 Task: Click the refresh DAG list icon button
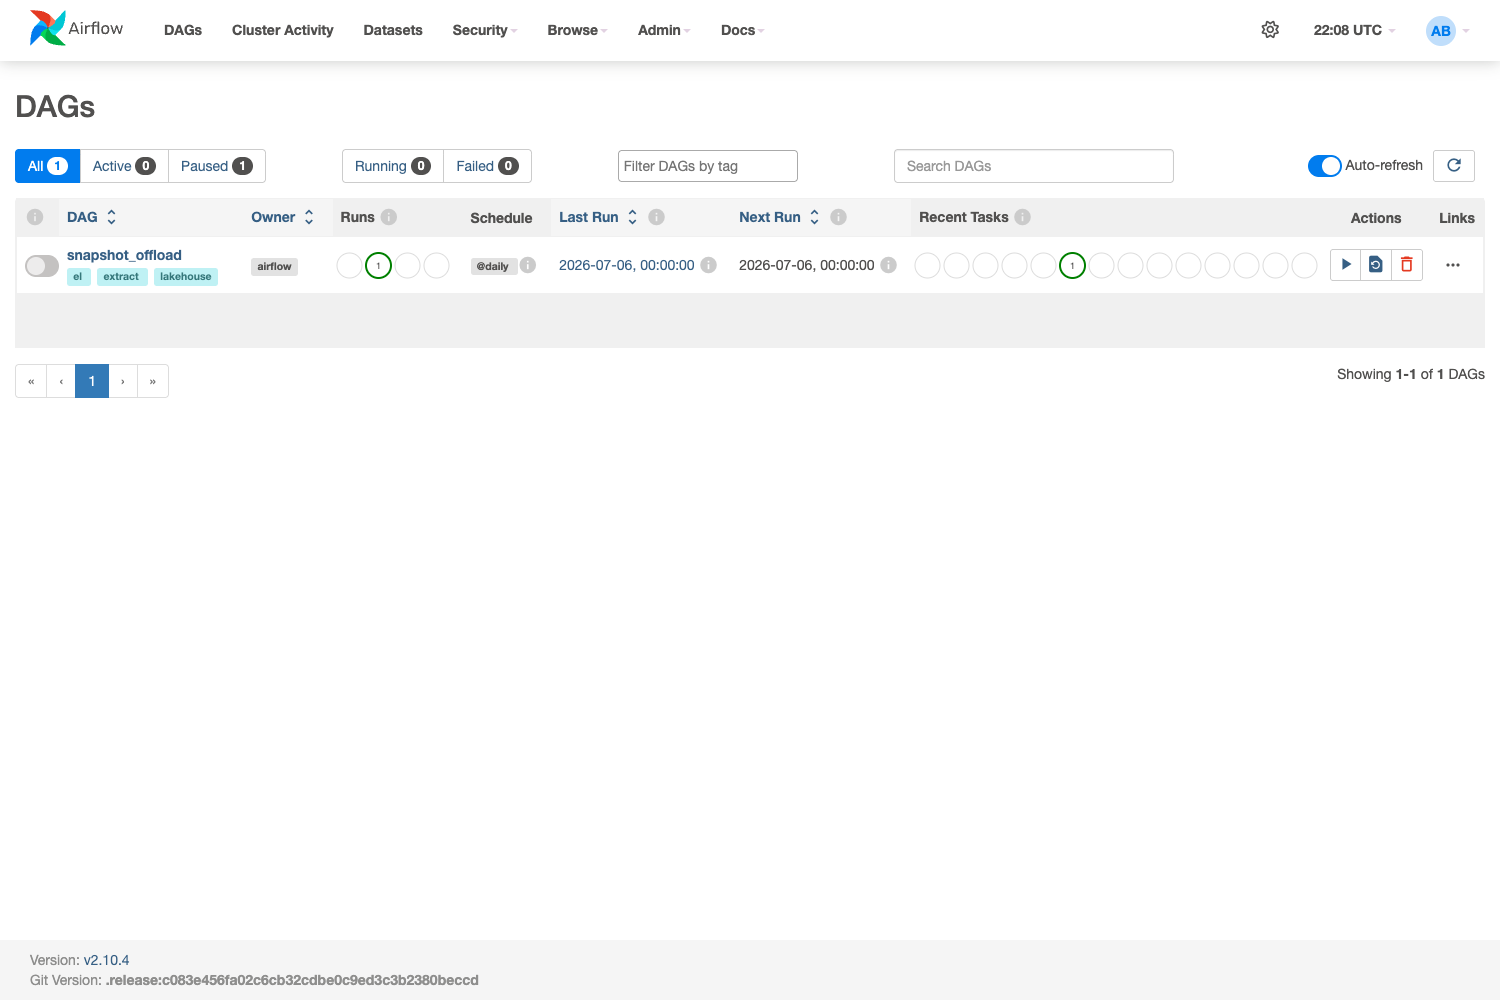tap(1454, 166)
